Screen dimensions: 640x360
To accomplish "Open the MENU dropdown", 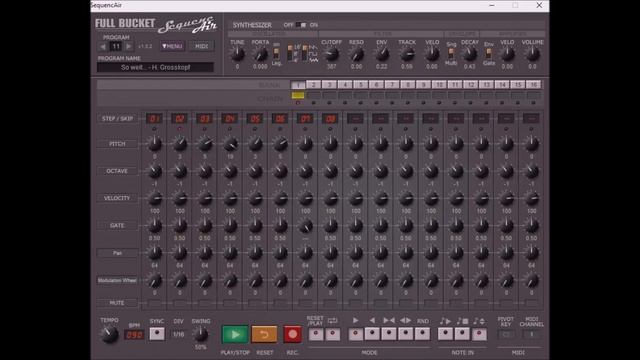I will pyautogui.click(x=172, y=47).
